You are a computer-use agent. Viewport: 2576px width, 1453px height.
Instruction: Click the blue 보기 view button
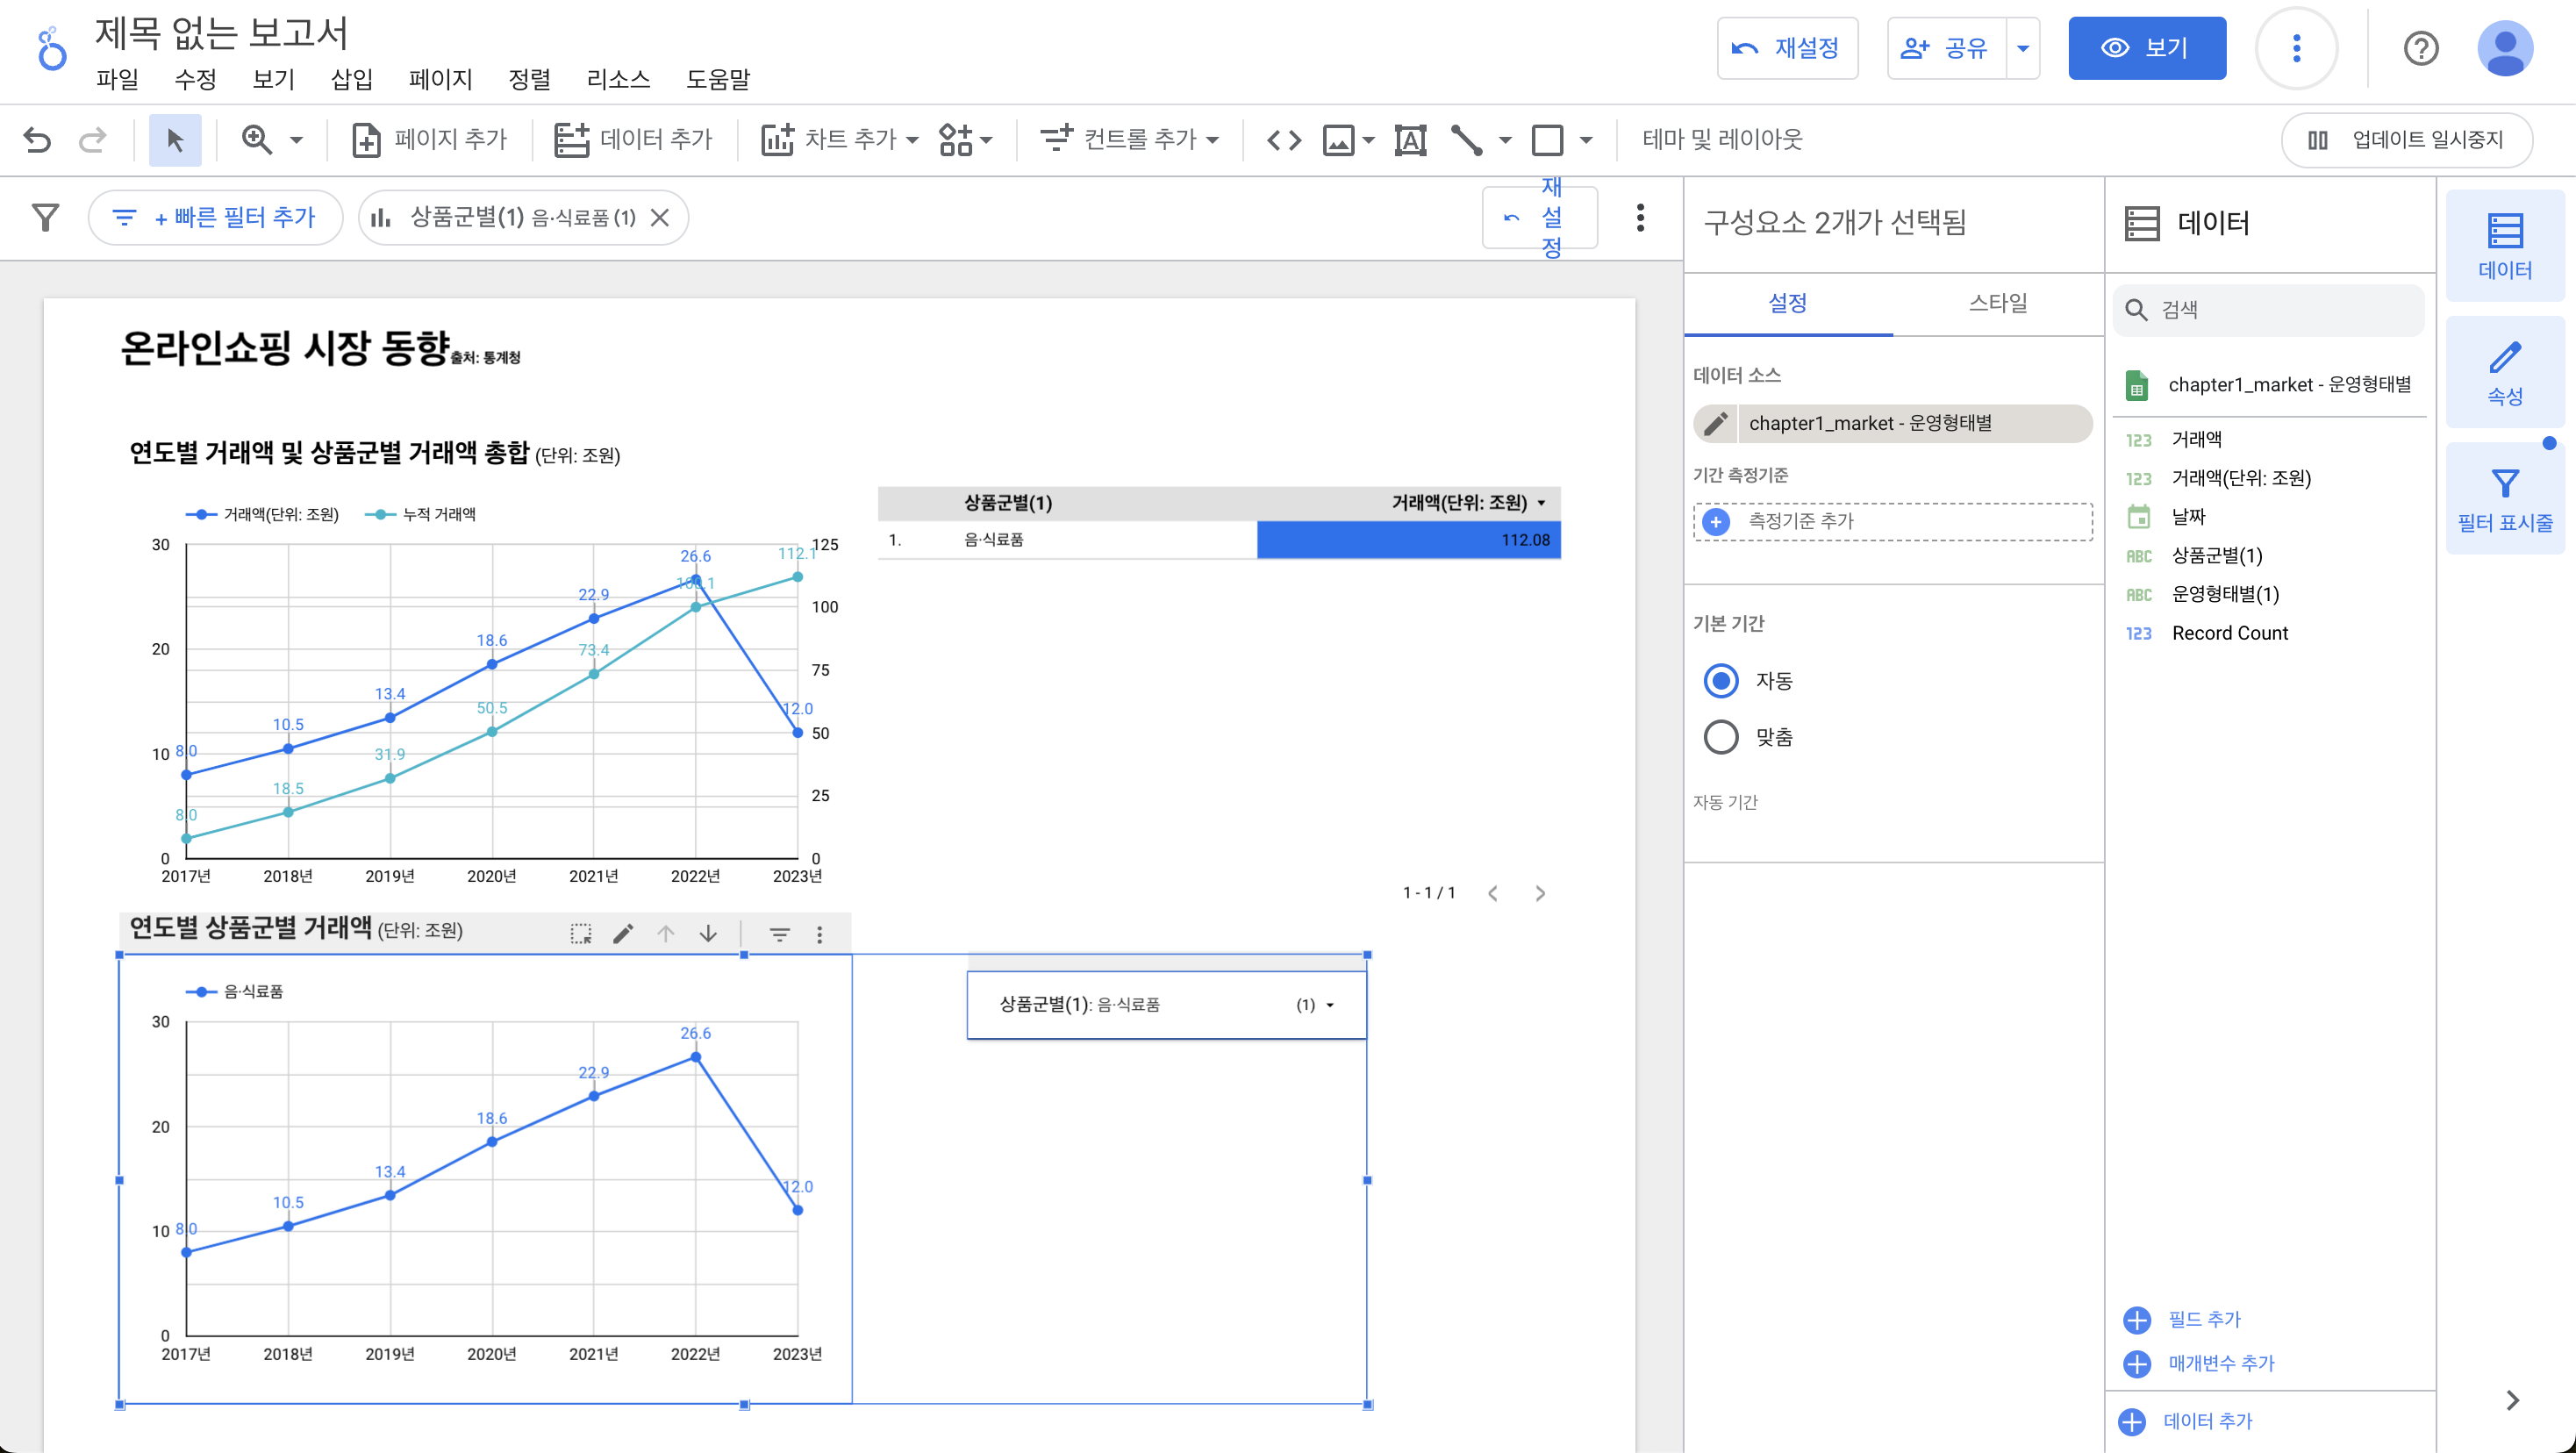pos(2146,48)
